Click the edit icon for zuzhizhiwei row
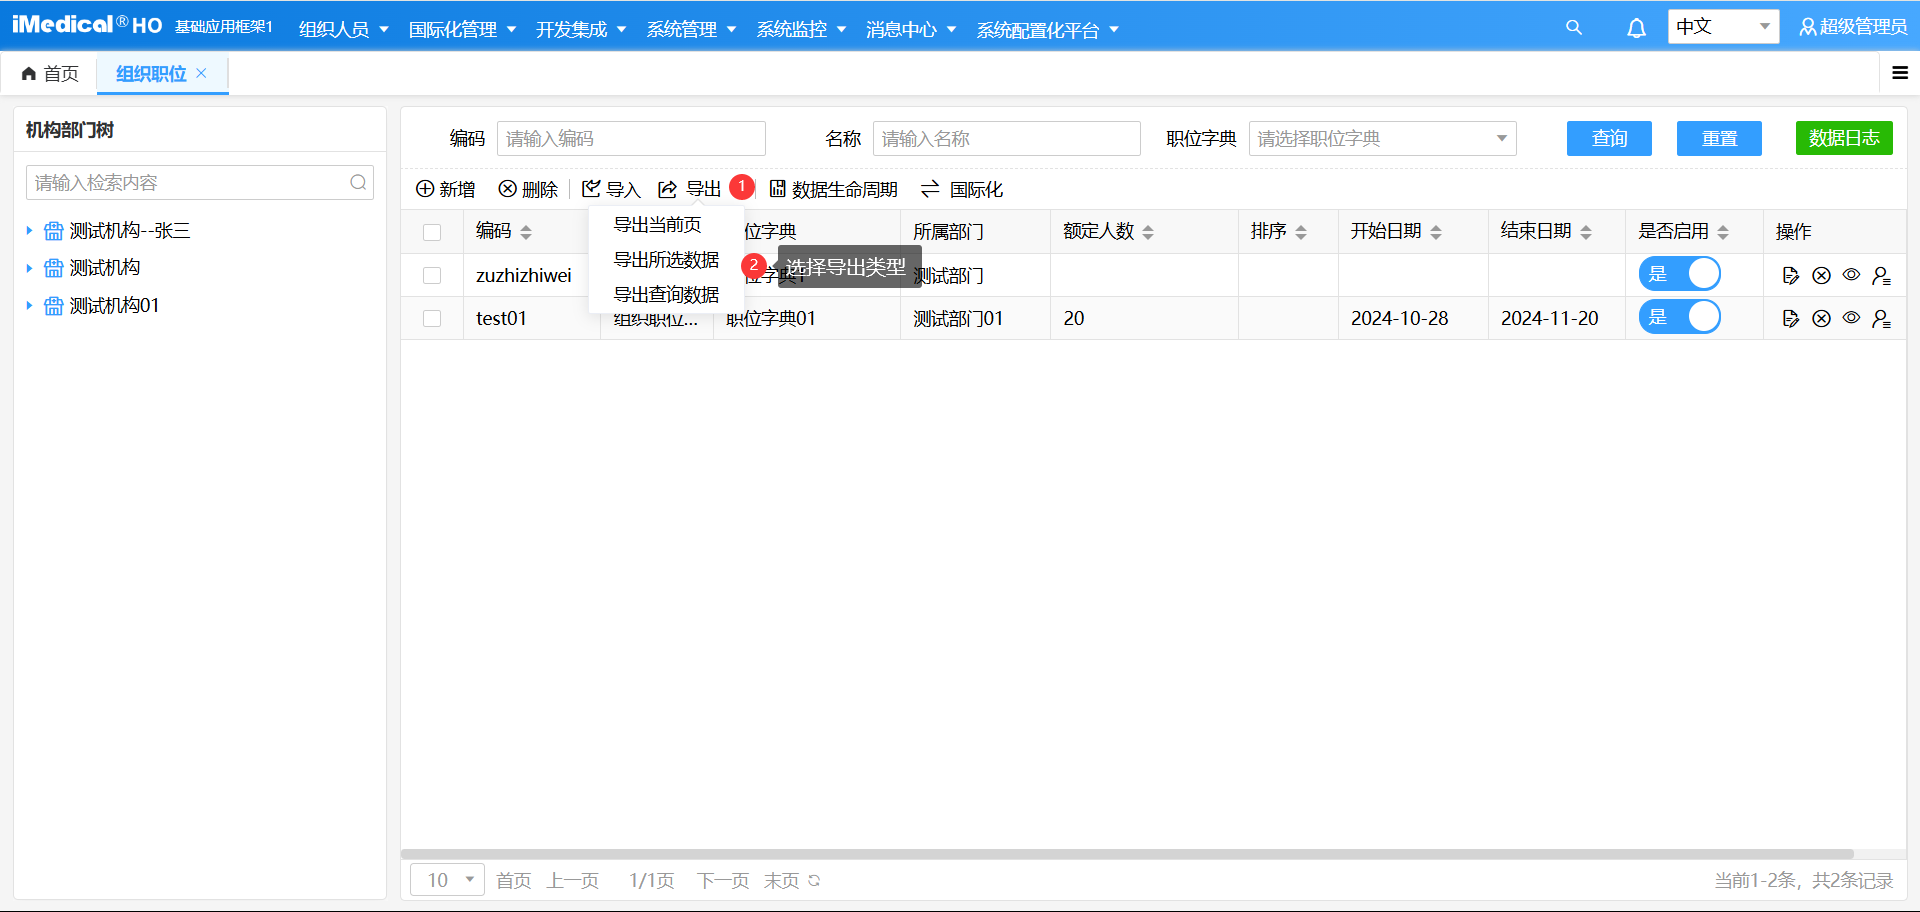The width and height of the screenshot is (1920, 912). click(x=1791, y=275)
